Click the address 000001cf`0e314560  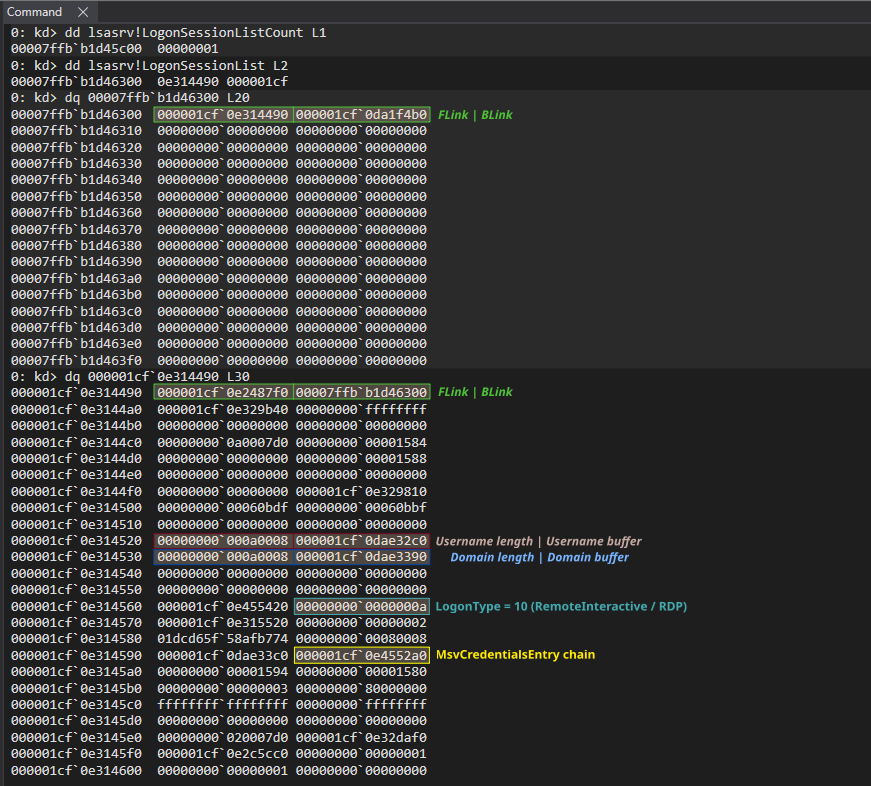point(76,607)
